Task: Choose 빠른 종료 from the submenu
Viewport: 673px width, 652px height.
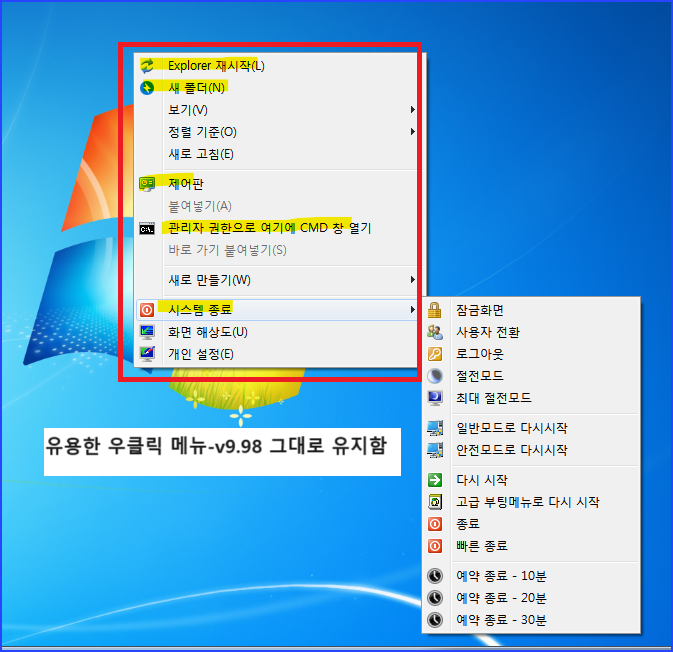Action: tap(531, 546)
